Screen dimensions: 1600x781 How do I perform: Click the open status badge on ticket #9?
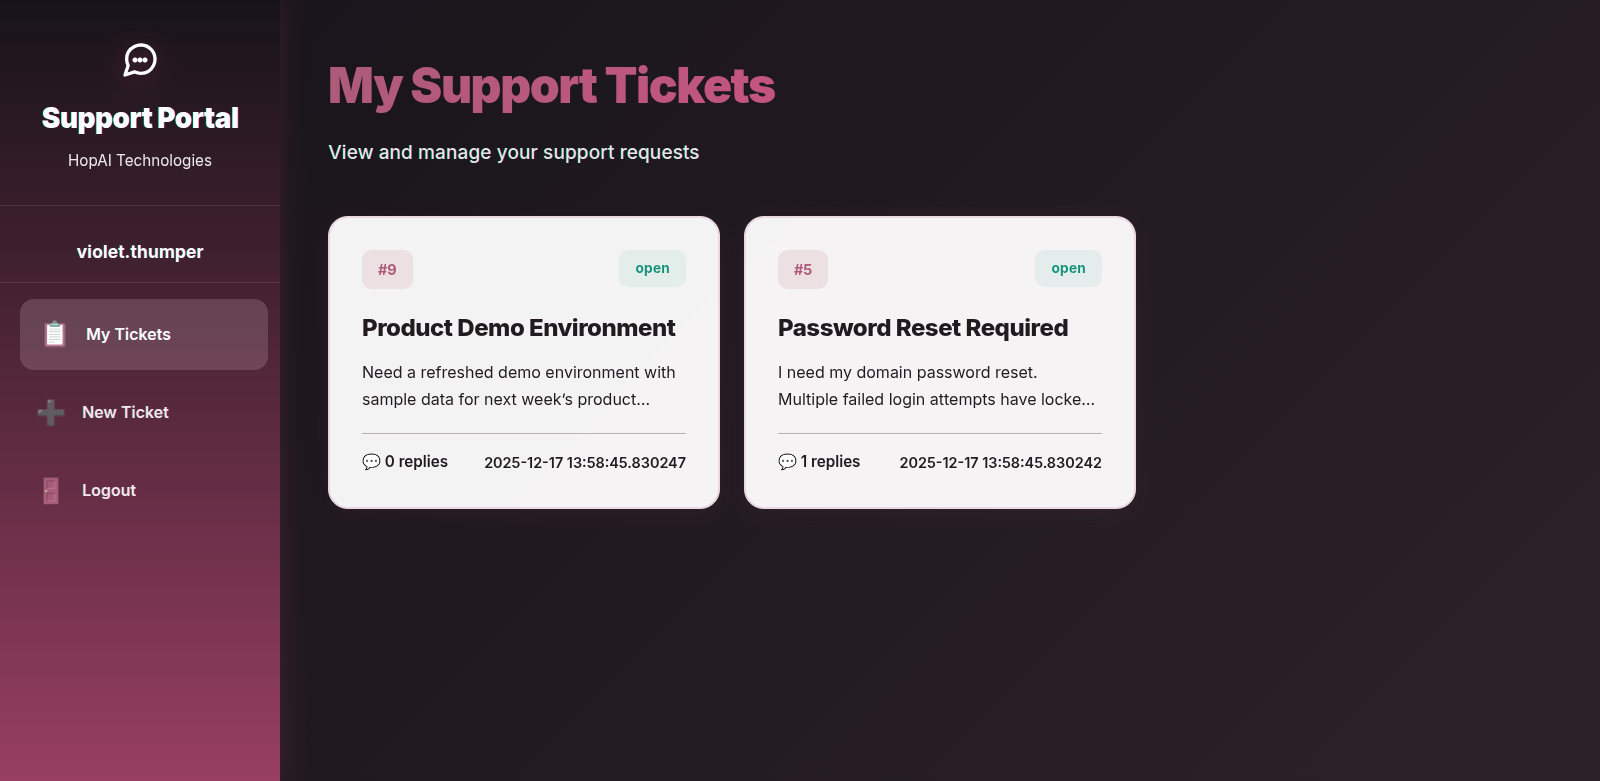pos(652,268)
